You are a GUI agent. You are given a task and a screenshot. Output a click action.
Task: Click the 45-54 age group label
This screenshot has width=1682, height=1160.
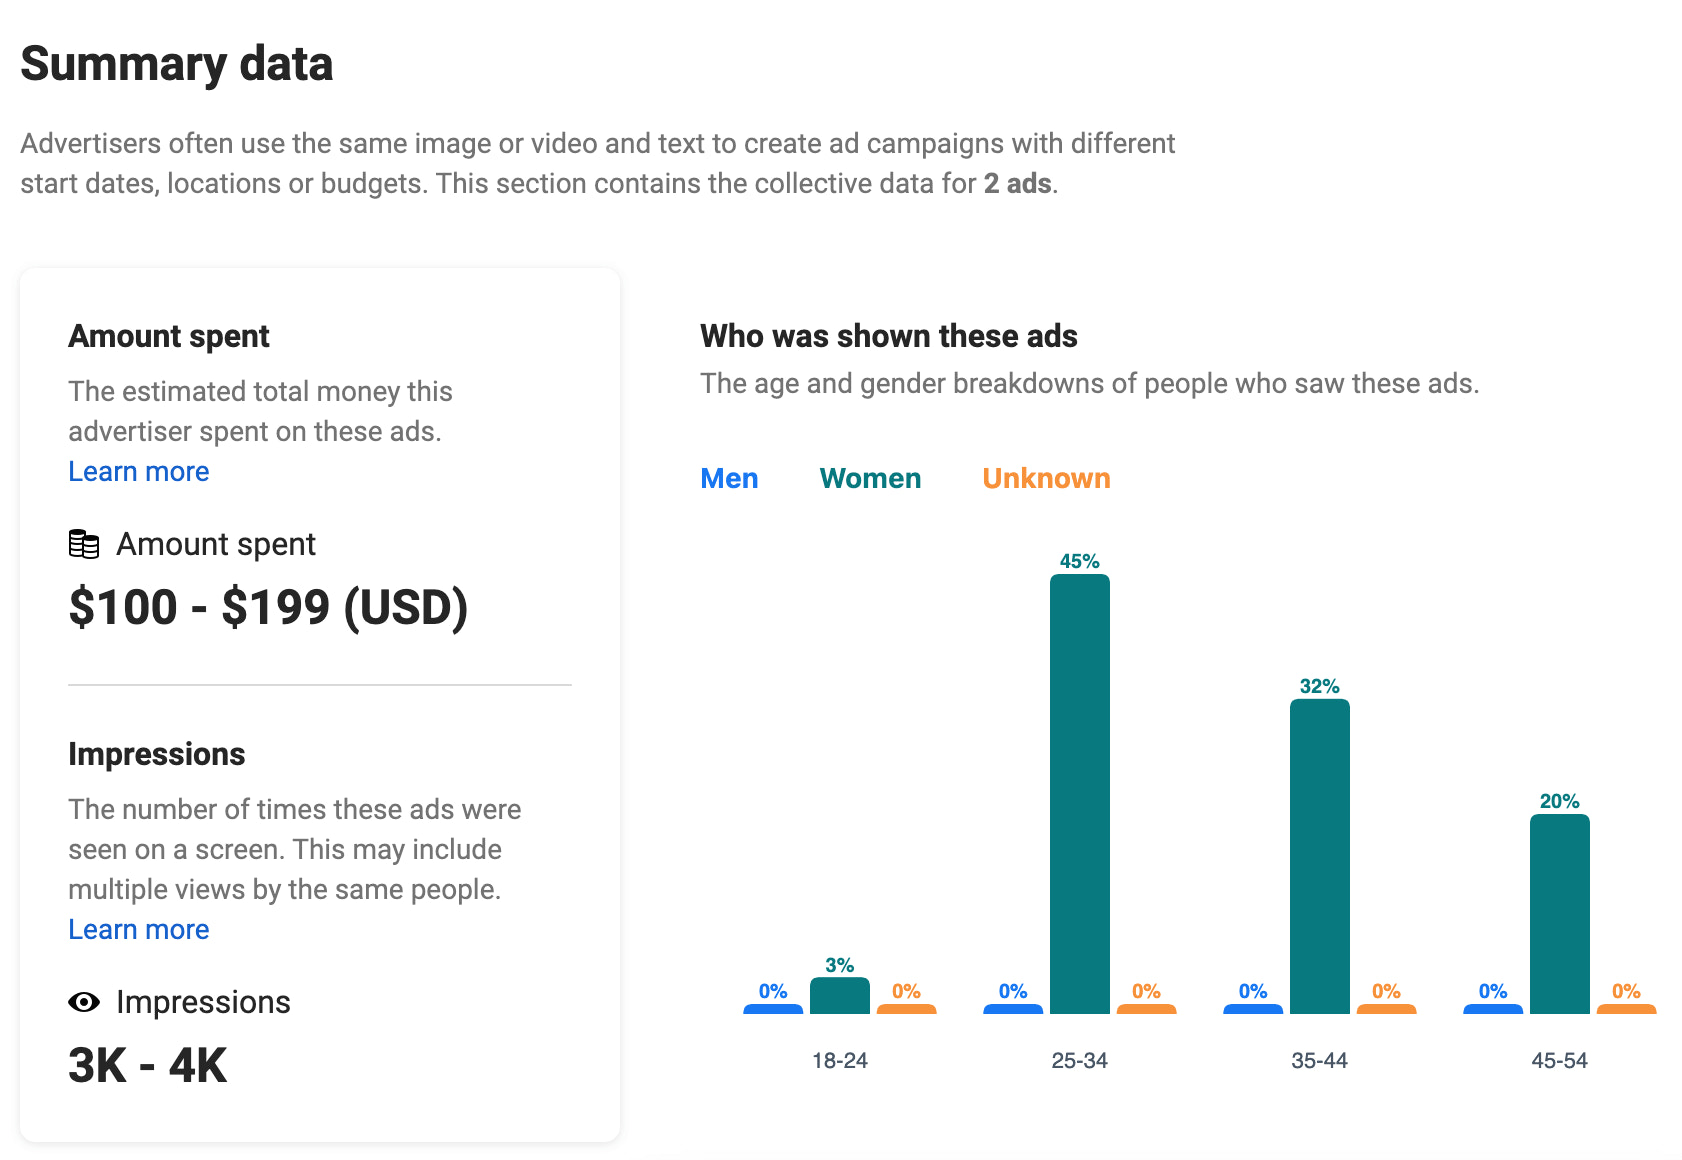pos(1560,1060)
